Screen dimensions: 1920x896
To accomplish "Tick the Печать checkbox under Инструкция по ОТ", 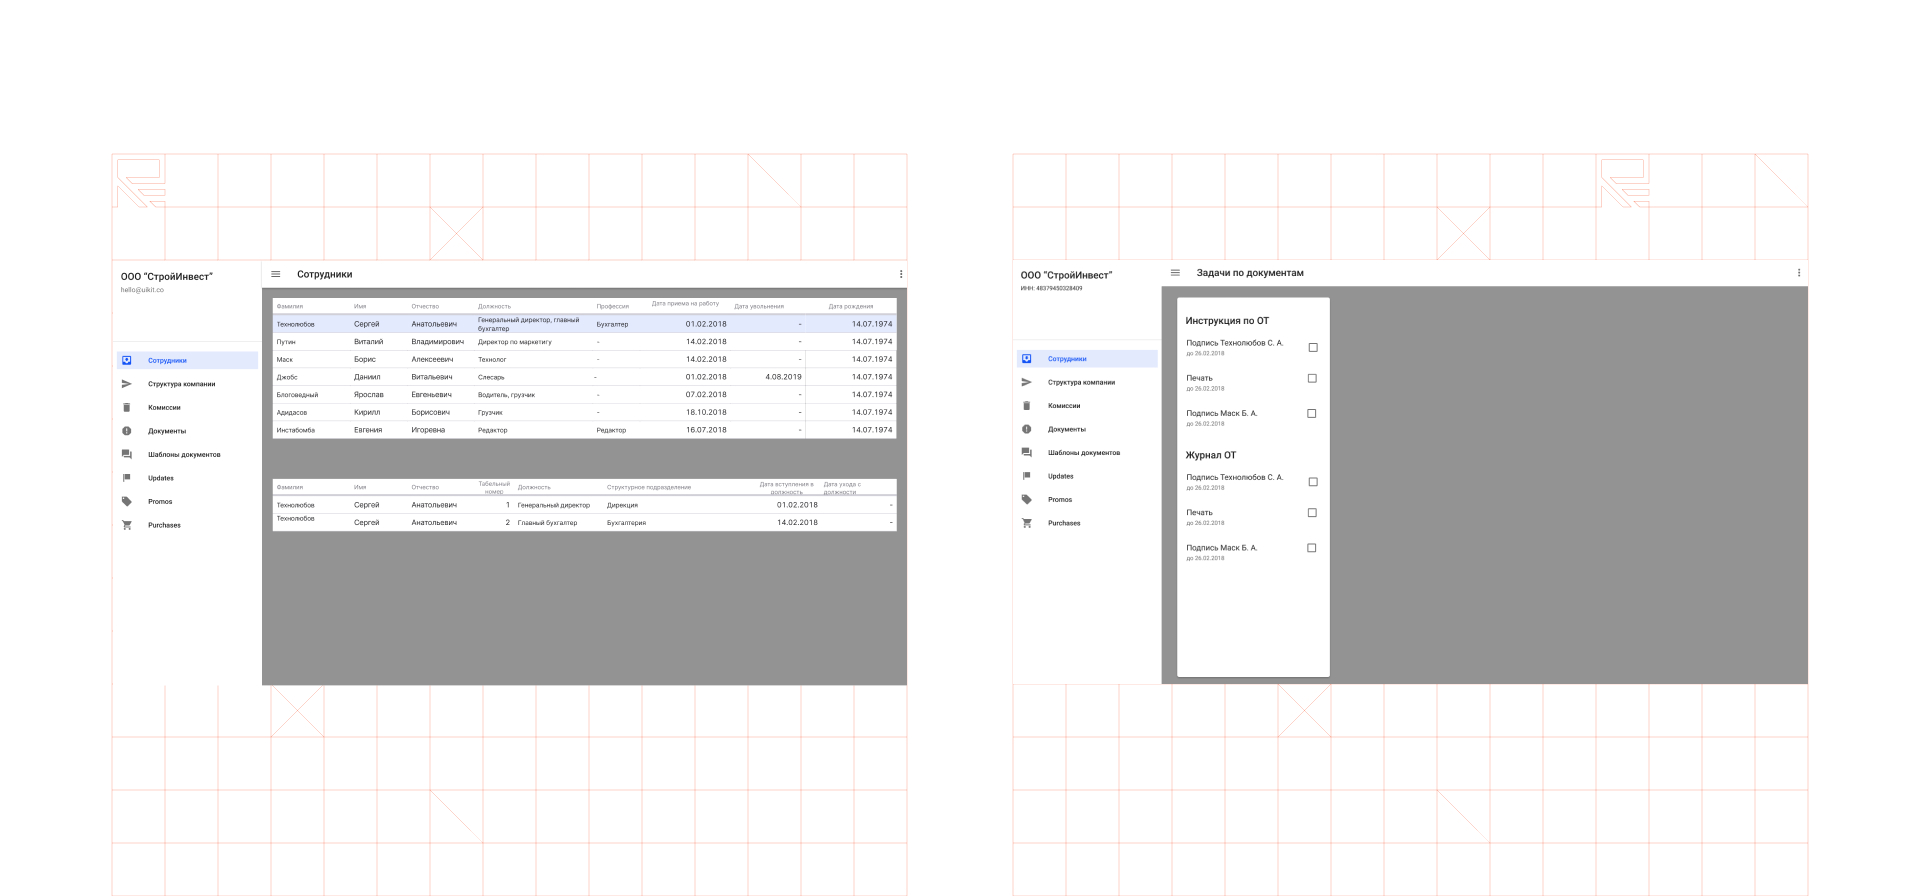I will 1313,379.
